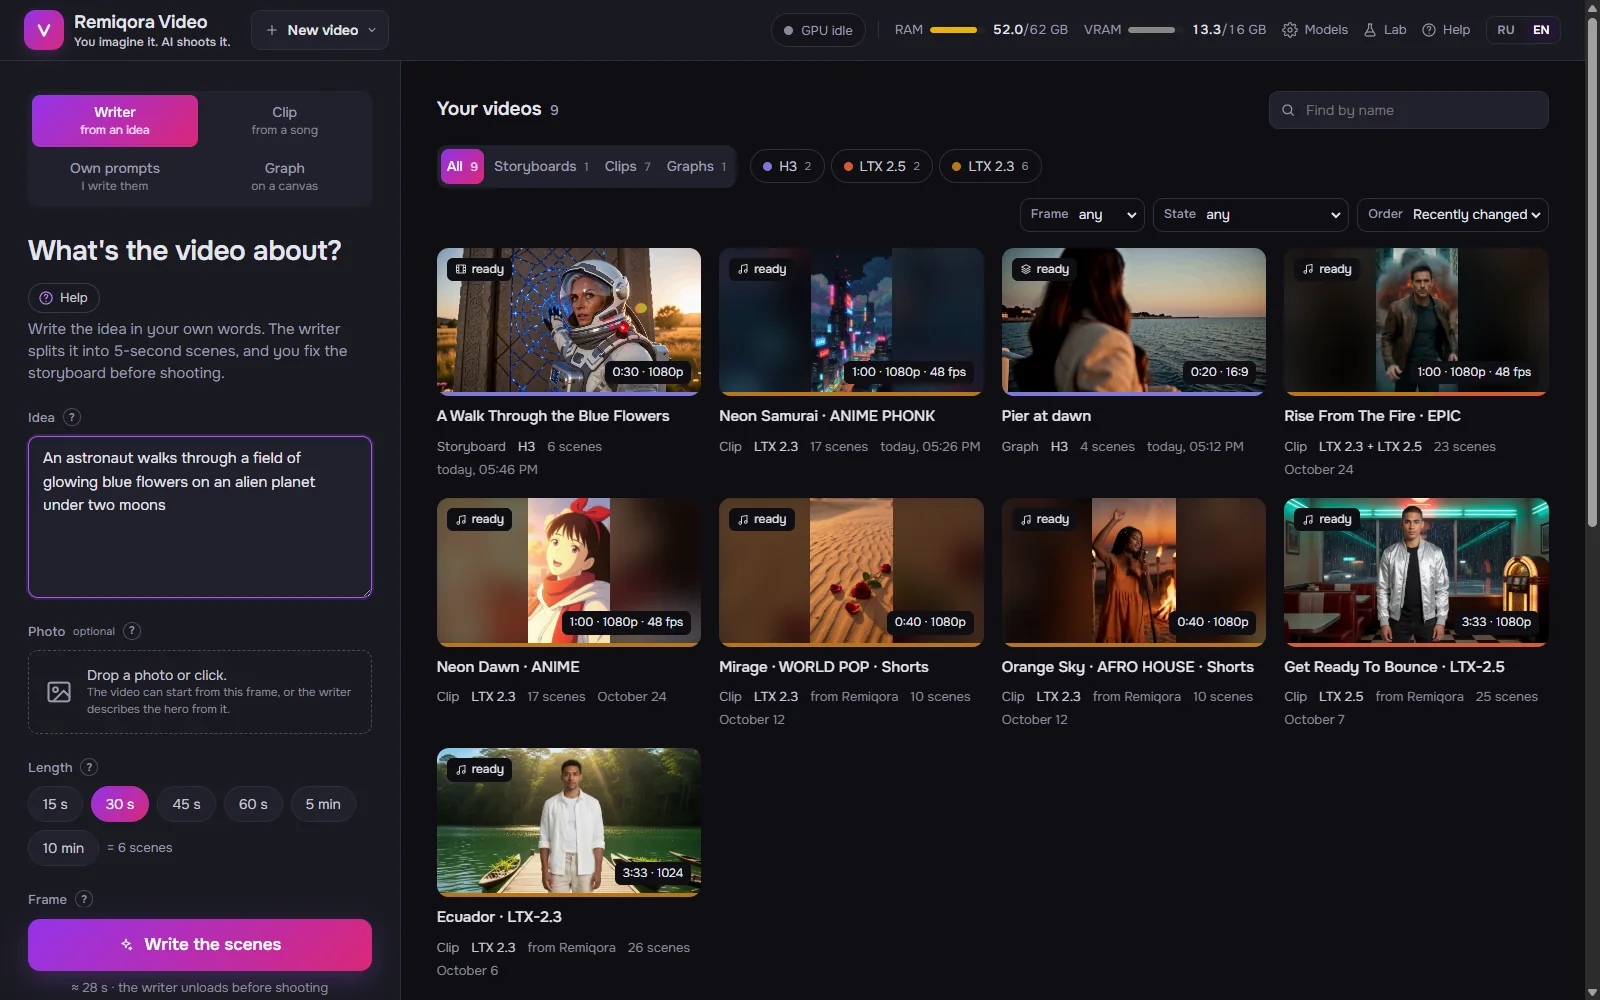The image size is (1600, 1000).
Task: Open the Lab flask icon
Action: pyautogui.click(x=1370, y=30)
